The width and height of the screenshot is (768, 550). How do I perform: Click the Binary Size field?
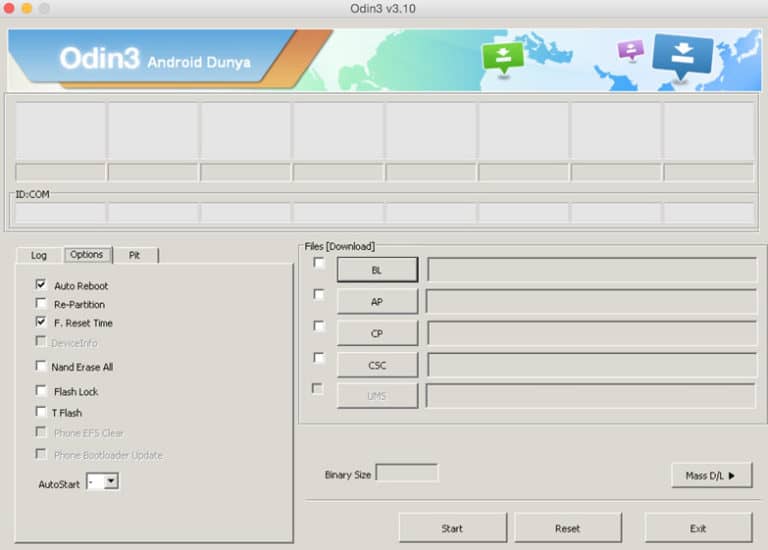pos(406,474)
